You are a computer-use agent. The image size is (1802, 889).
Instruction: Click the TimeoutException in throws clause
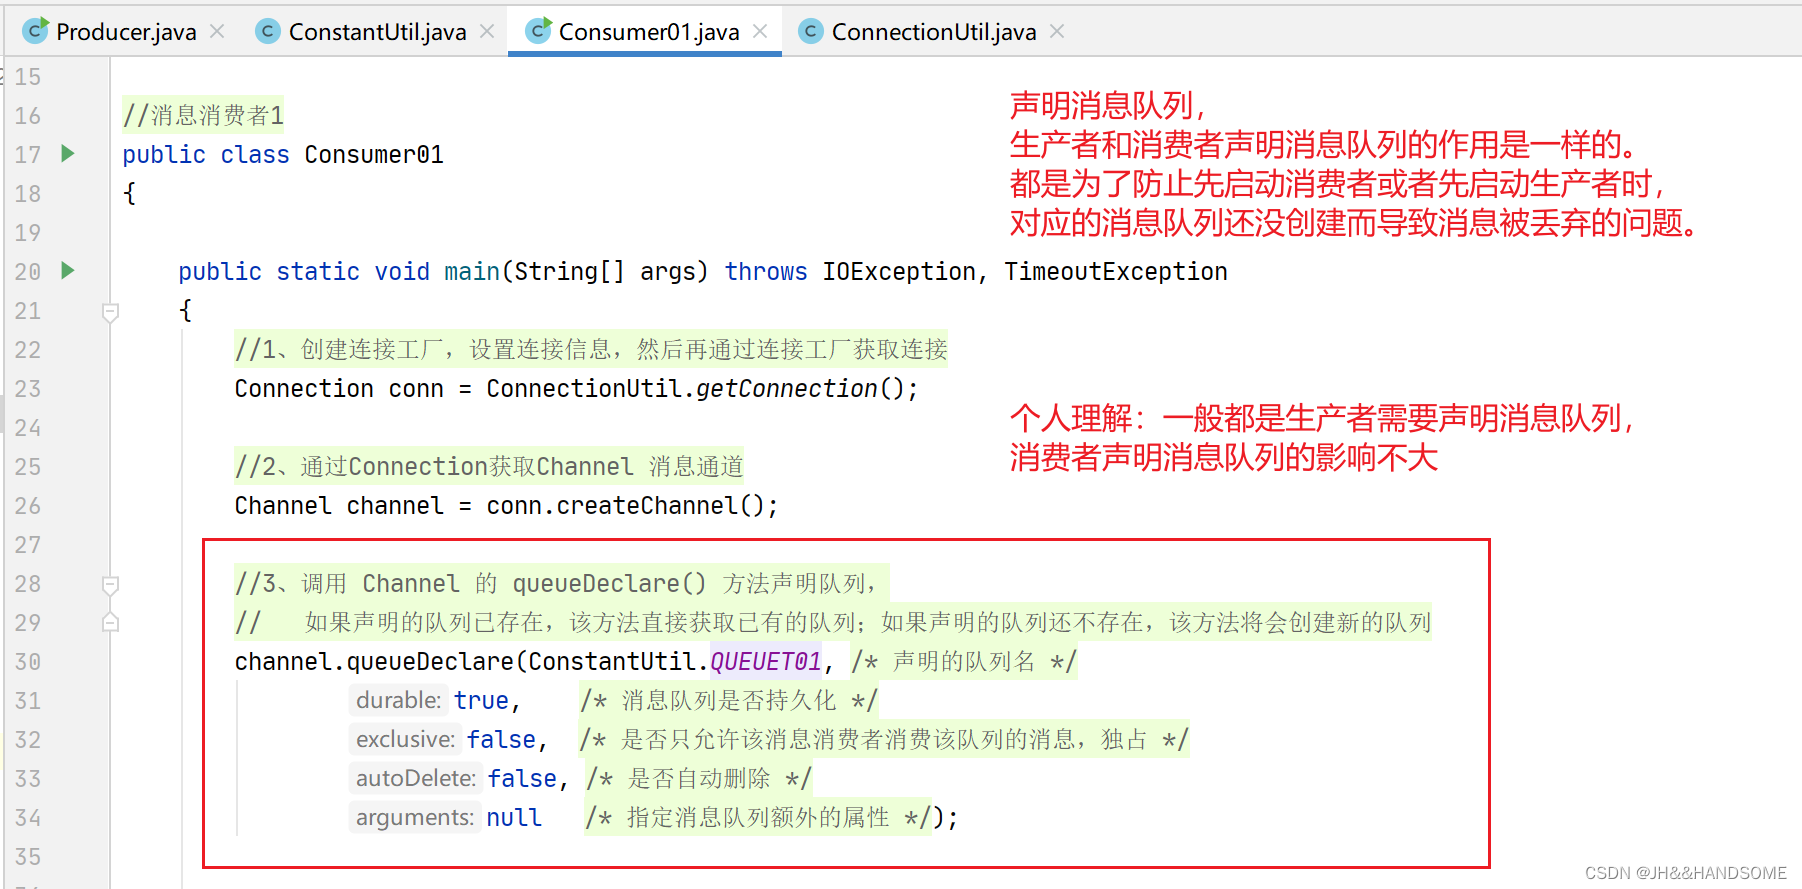pyautogui.click(x=1116, y=272)
